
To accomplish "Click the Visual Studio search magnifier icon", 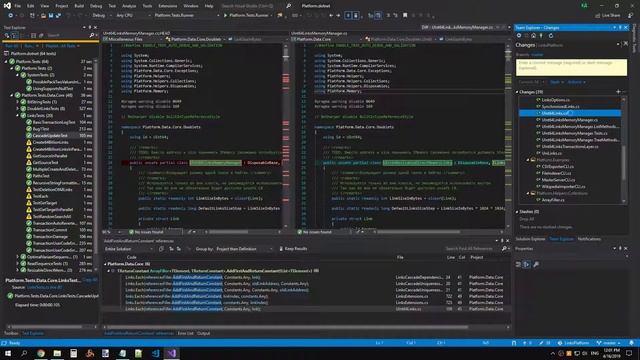I will coord(289,6).
